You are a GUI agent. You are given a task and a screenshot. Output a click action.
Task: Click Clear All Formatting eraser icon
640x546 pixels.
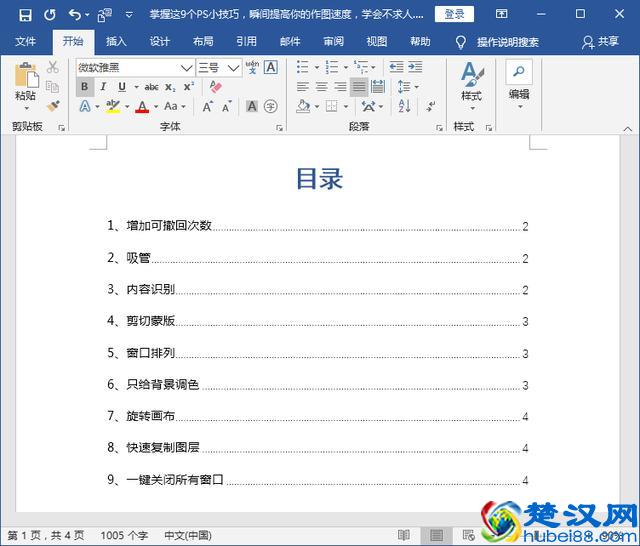(x=216, y=87)
